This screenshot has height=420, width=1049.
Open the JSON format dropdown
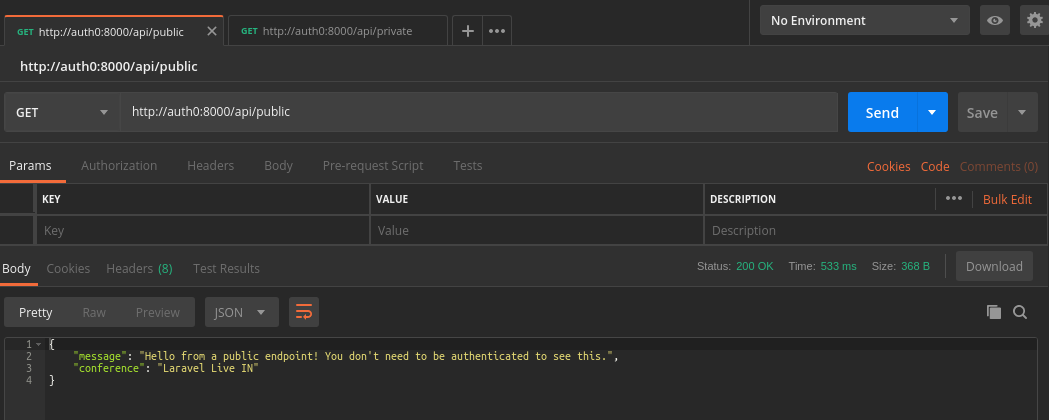pyautogui.click(x=242, y=312)
